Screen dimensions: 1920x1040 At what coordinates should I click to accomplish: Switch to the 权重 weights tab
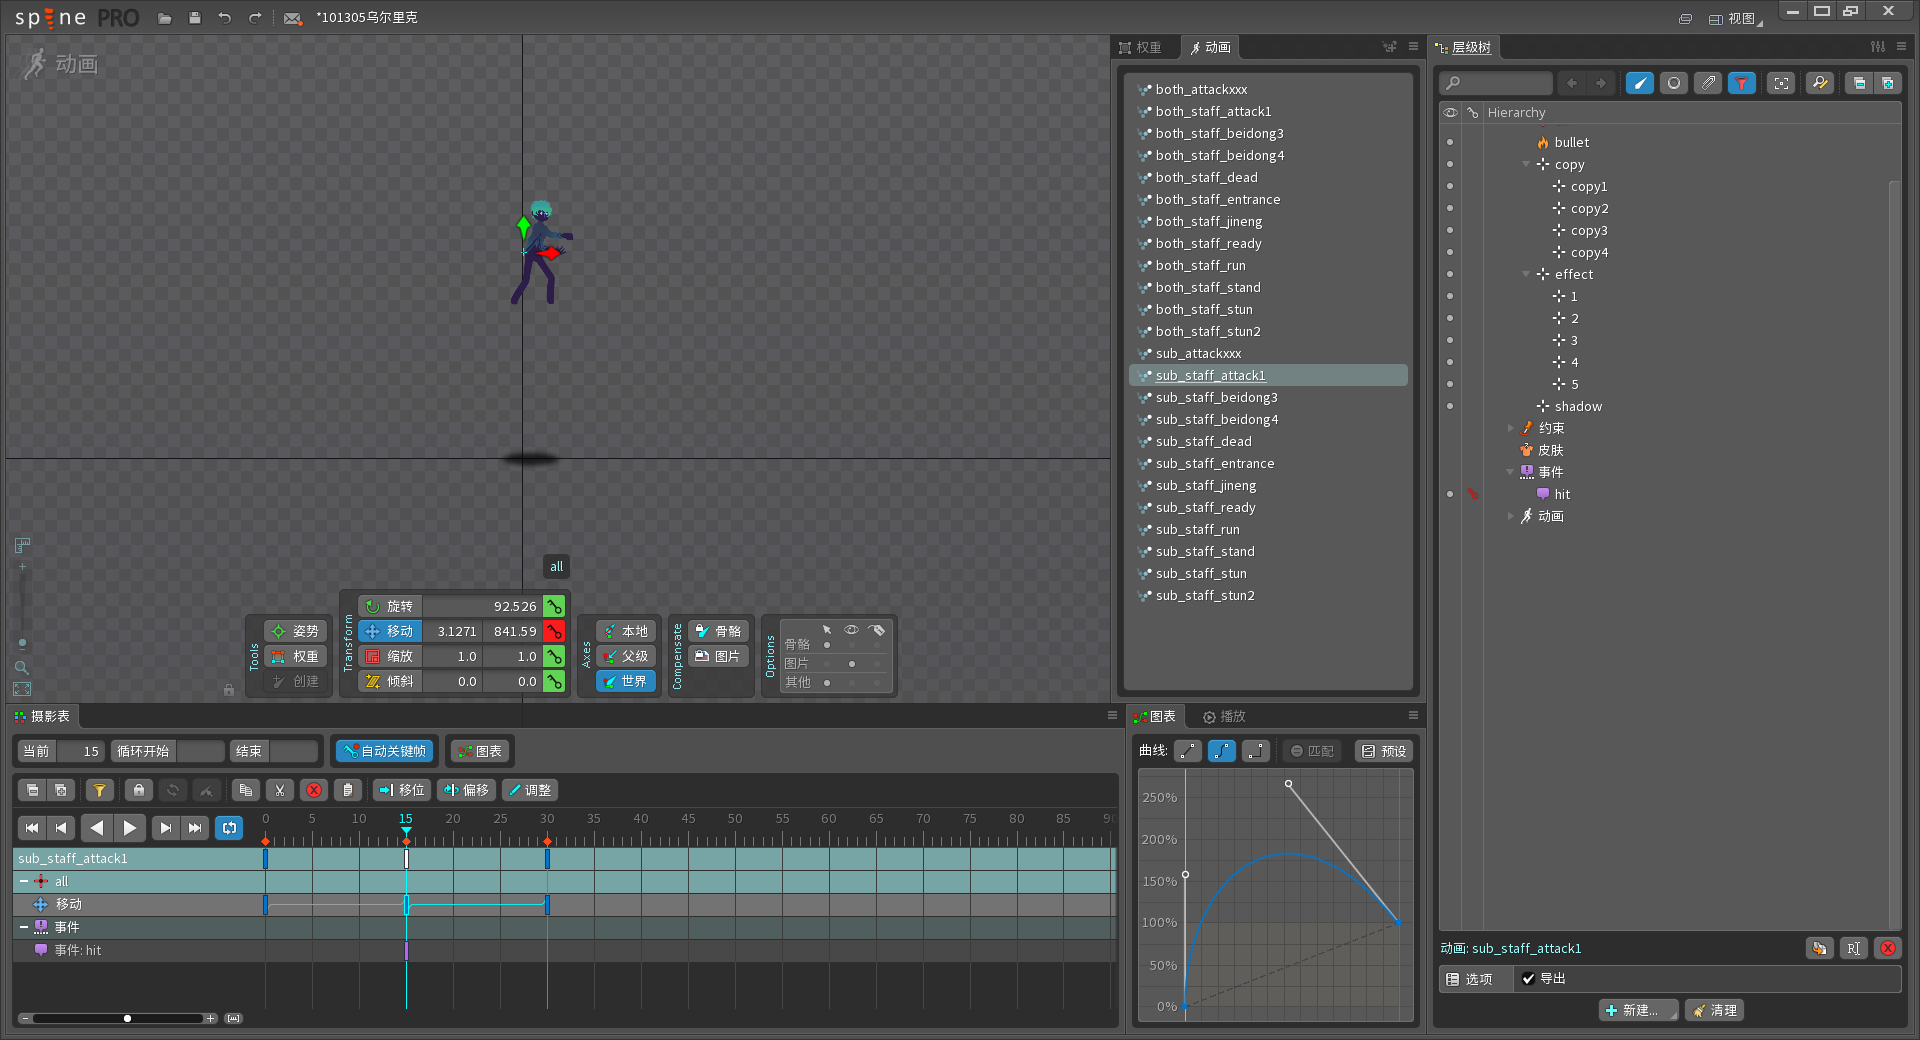pyautogui.click(x=1141, y=47)
